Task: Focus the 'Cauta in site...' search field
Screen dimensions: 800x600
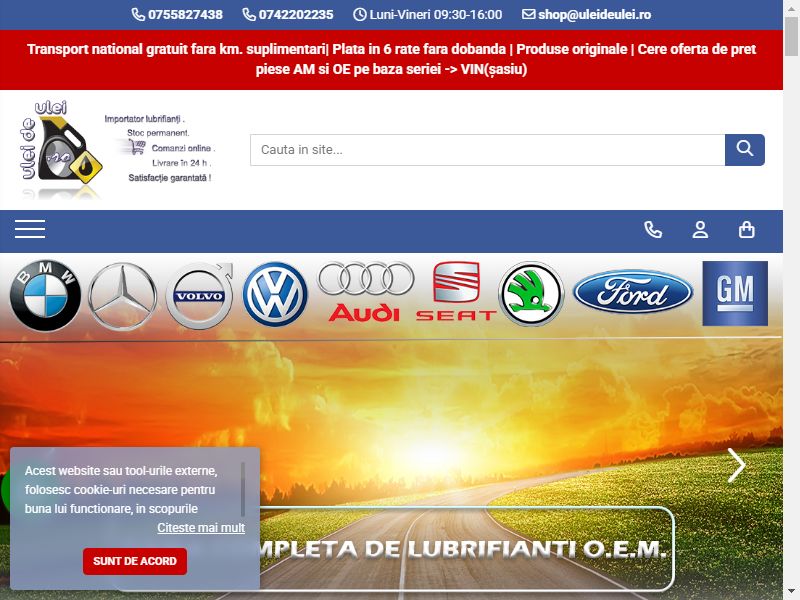Action: click(x=487, y=150)
